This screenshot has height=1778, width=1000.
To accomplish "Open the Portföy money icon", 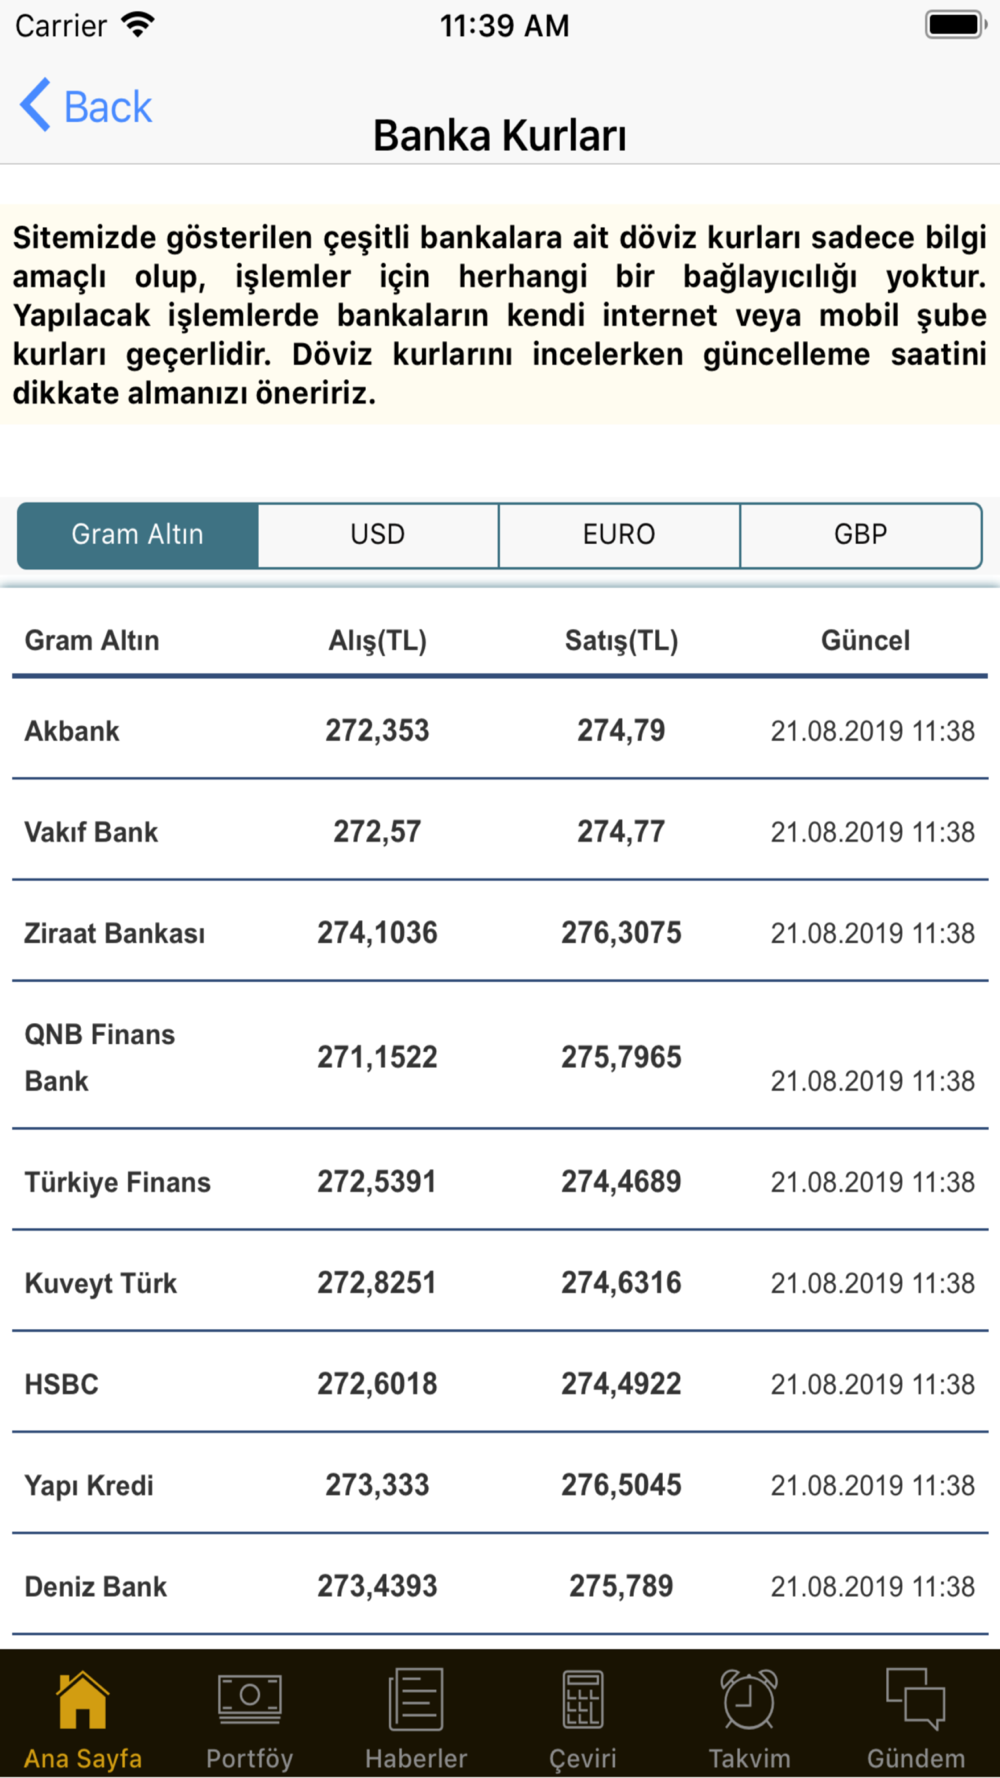I will coord(250,1700).
